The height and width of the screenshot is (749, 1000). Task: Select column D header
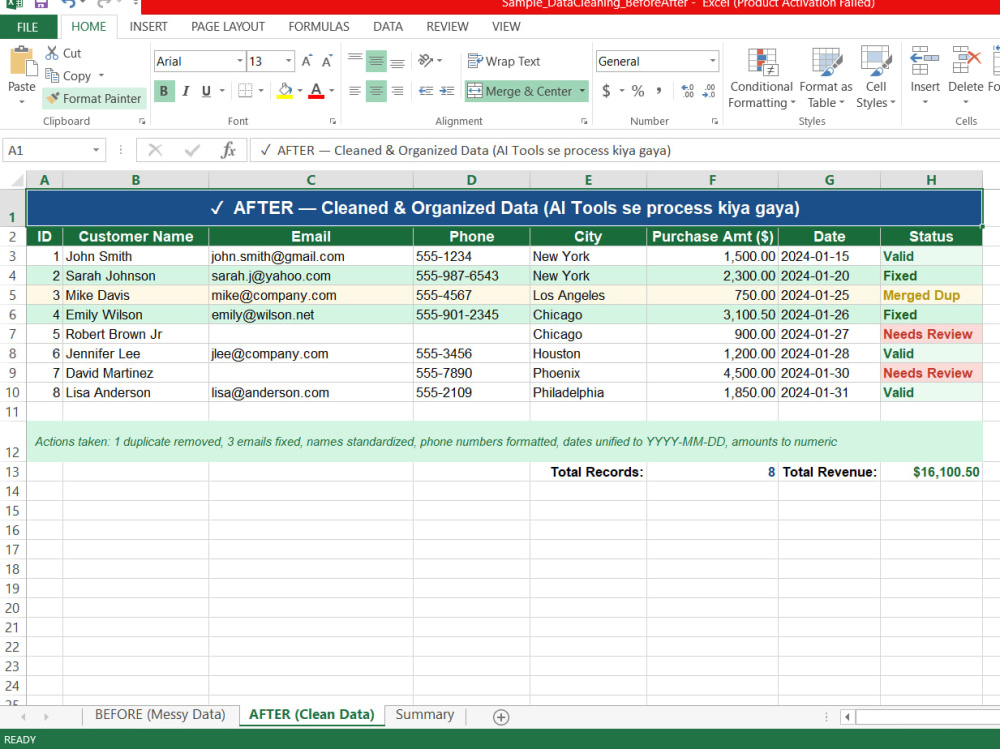point(471,180)
